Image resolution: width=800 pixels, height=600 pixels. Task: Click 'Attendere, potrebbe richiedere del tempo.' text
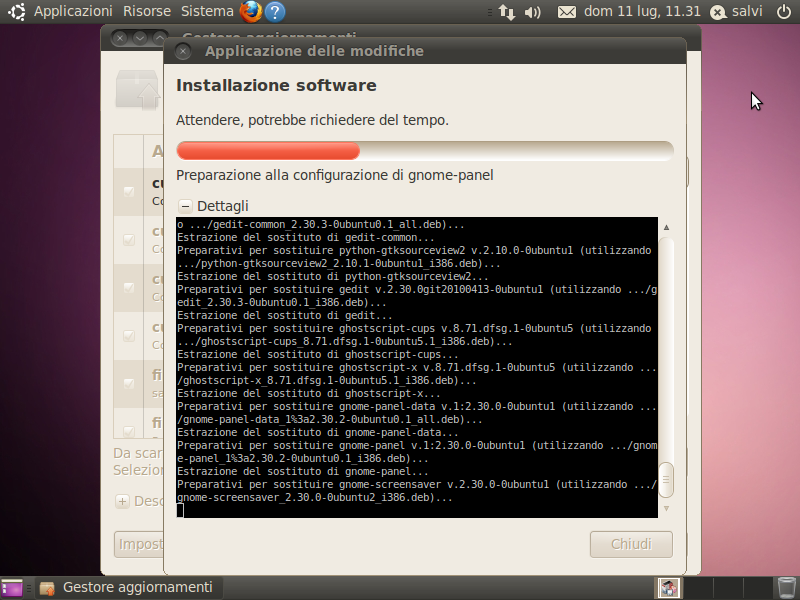pos(312,120)
